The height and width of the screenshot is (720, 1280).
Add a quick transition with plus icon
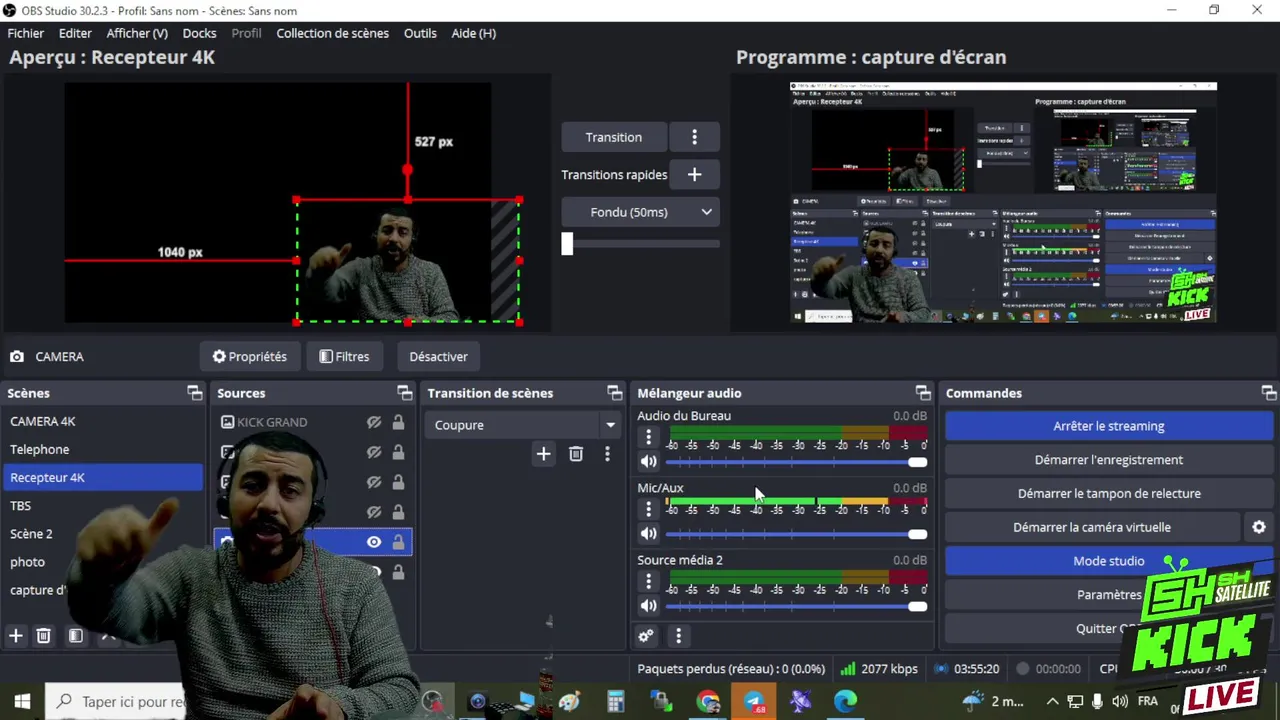694,174
